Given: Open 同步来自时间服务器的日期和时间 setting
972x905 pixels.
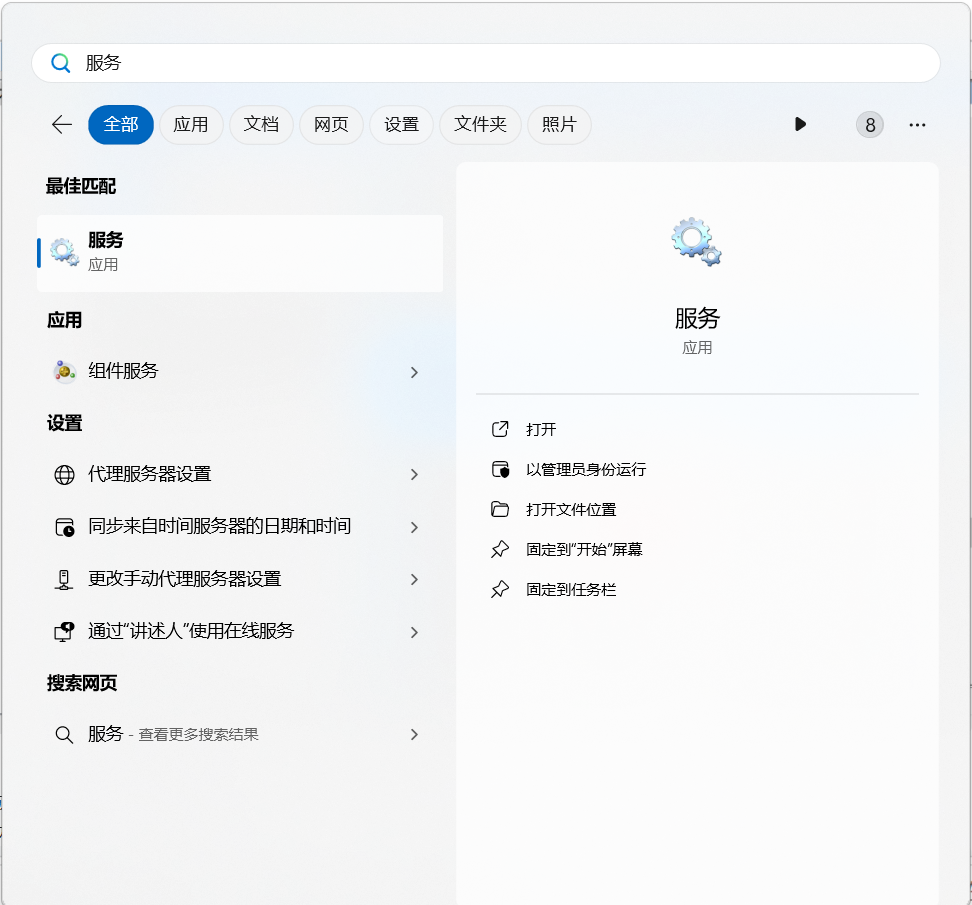Looking at the screenshot, I should 220,526.
